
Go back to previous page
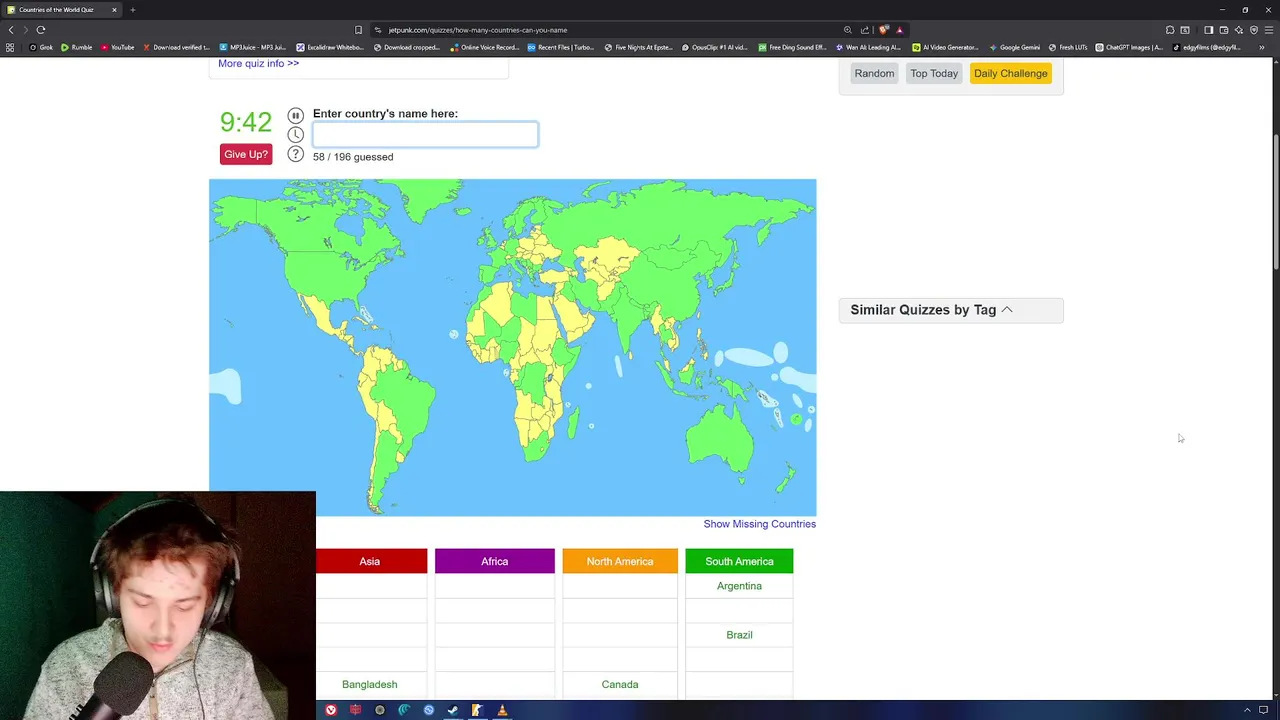[11, 30]
